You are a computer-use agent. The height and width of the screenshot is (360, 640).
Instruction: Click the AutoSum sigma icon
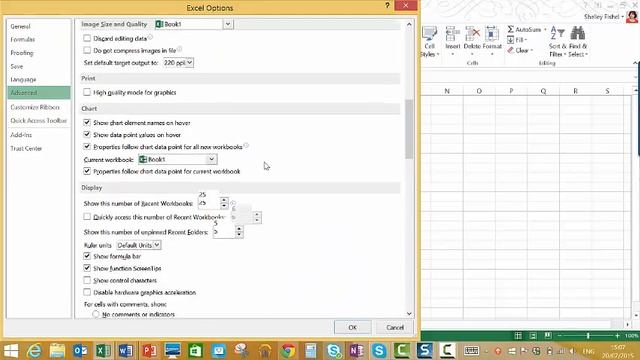(511, 29)
